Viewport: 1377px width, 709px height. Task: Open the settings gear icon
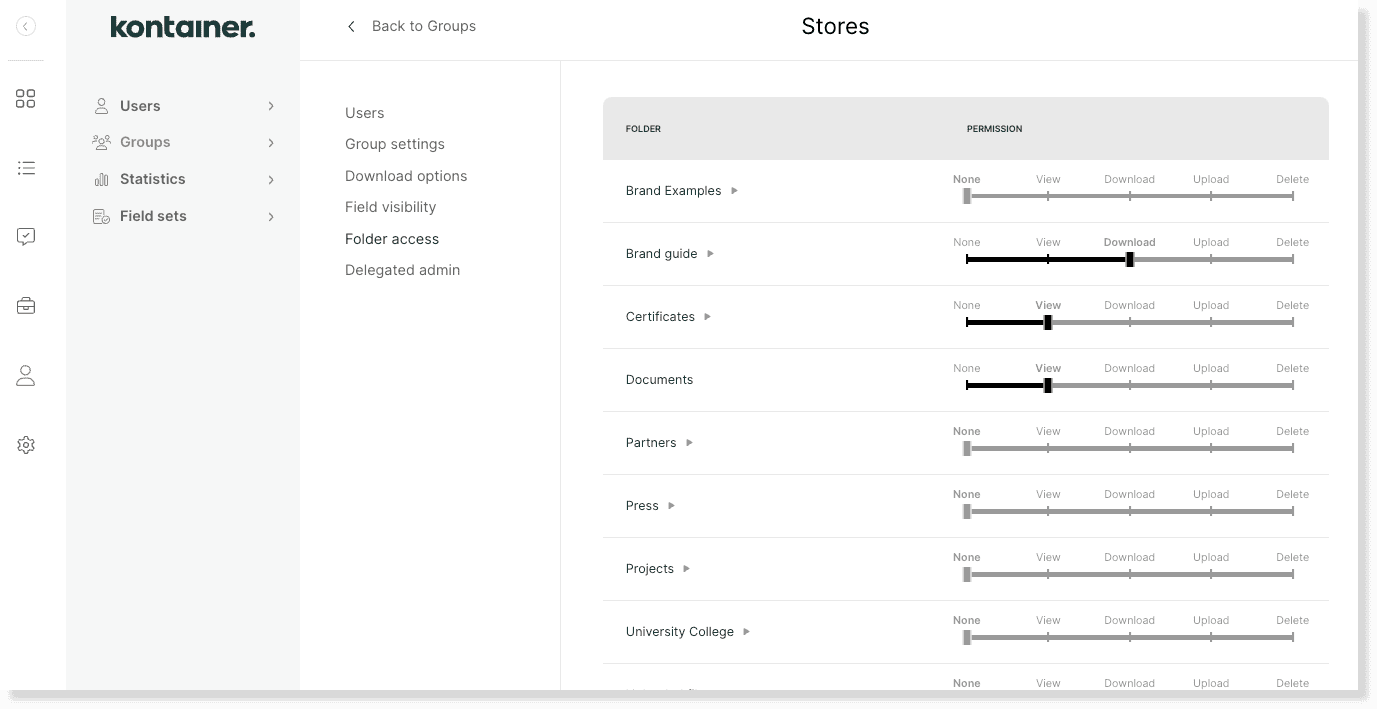(x=26, y=445)
